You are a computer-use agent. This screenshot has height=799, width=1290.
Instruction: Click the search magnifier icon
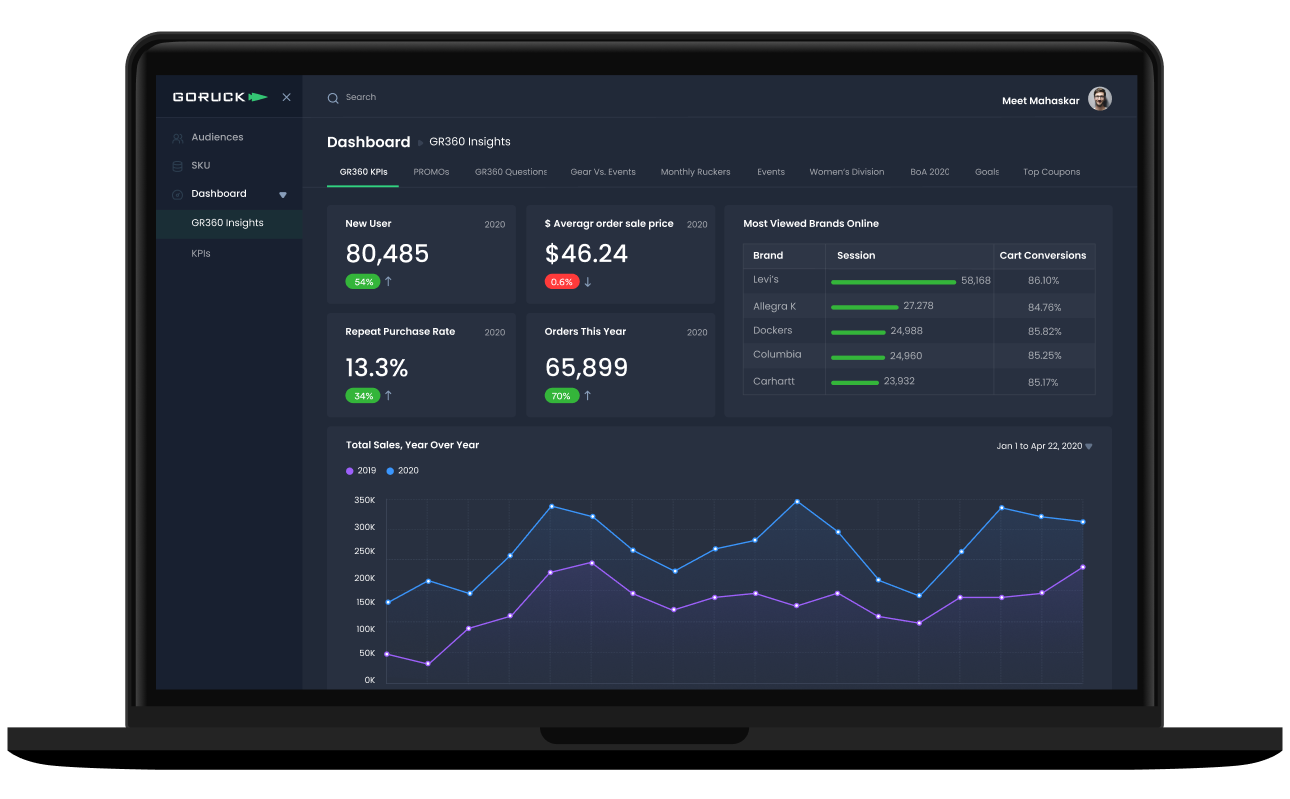[x=333, y=97]
